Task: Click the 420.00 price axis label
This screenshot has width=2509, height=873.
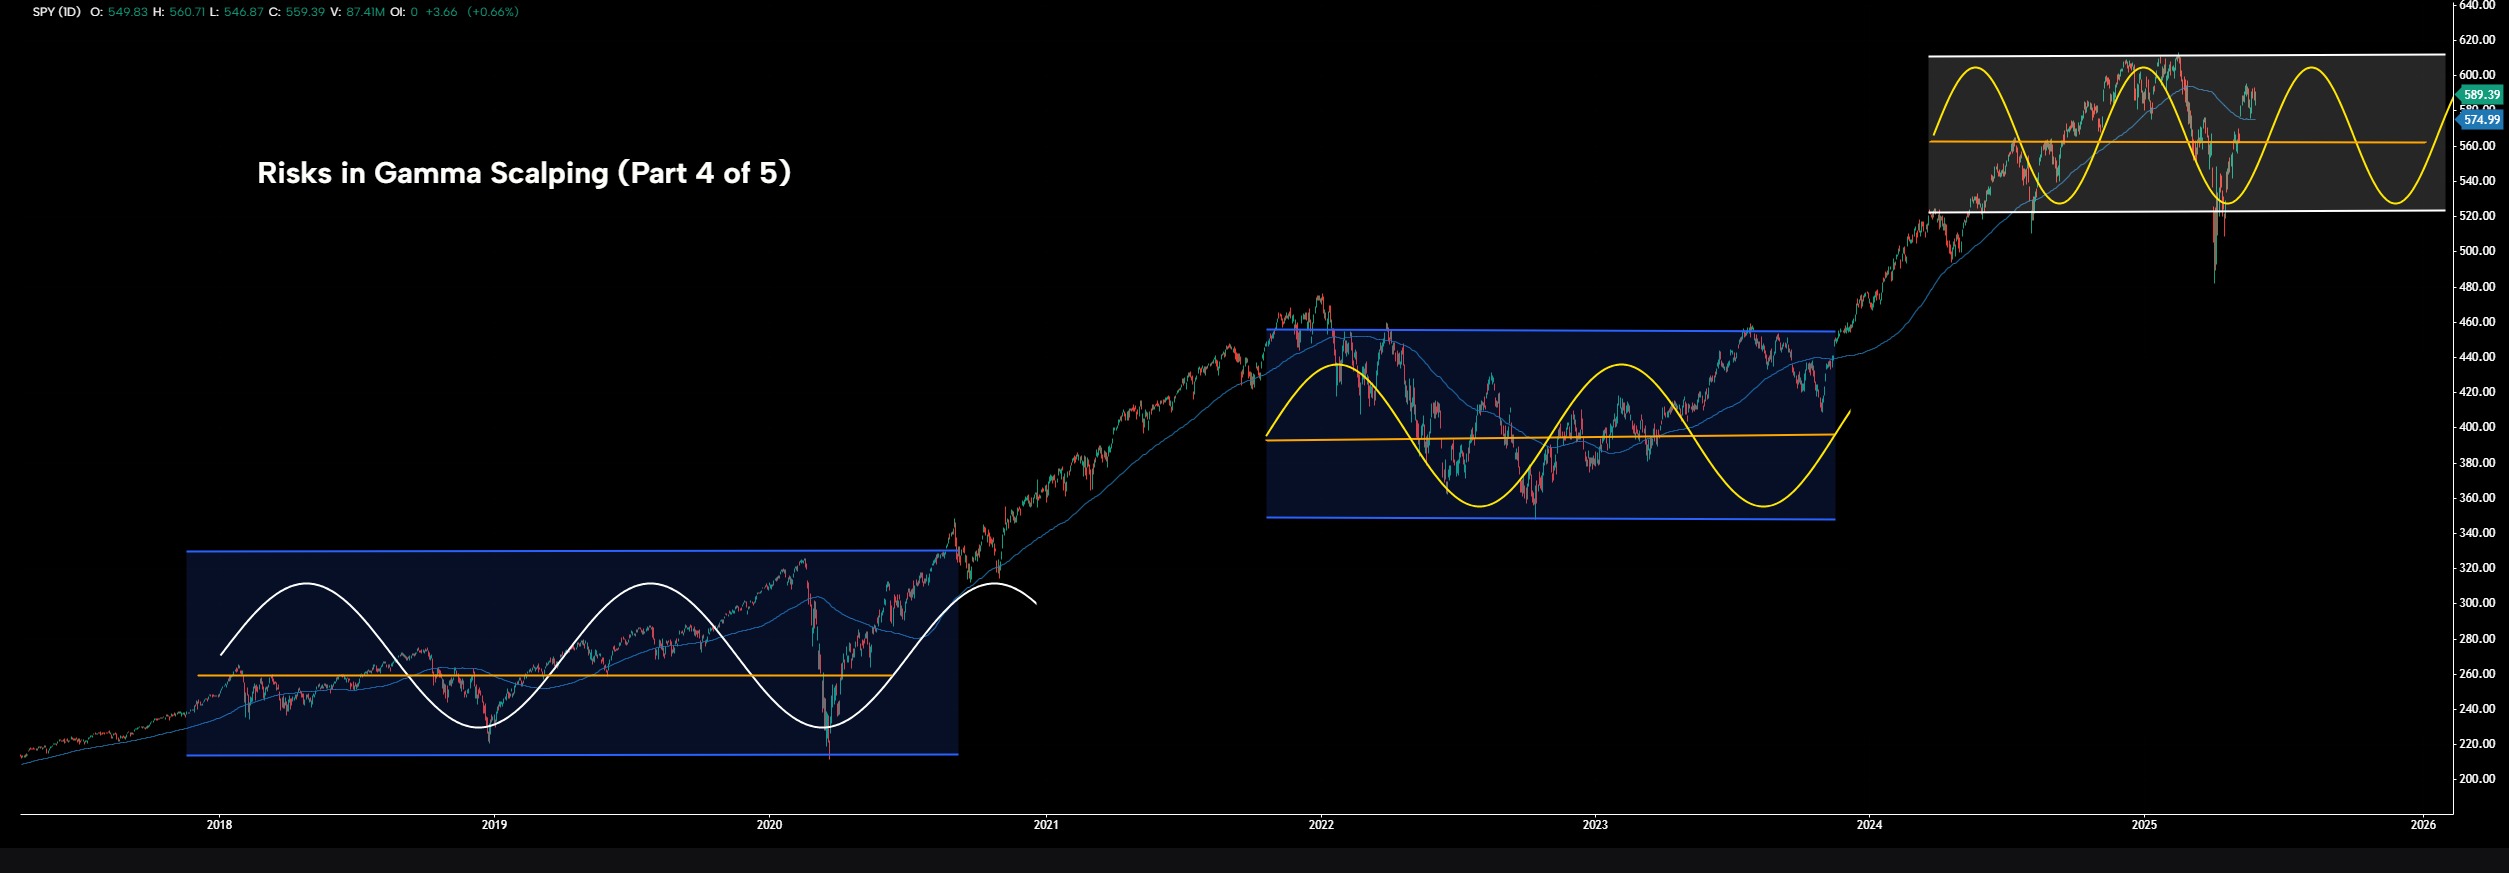Action: [x=2477, y=392]
